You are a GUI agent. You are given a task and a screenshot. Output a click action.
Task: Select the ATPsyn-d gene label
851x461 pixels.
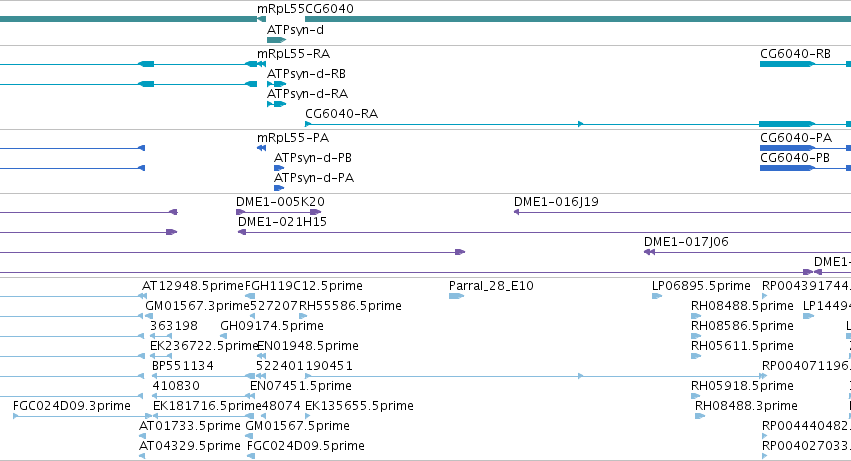tap(295, 30)
